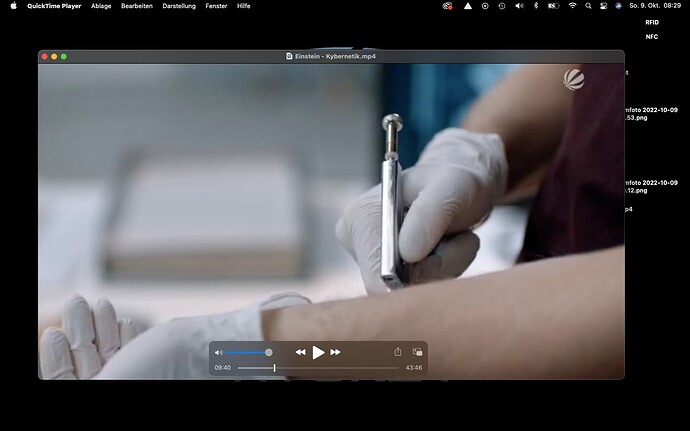
Task: Open the Bearbeiten menu
Action: point(137,6)
